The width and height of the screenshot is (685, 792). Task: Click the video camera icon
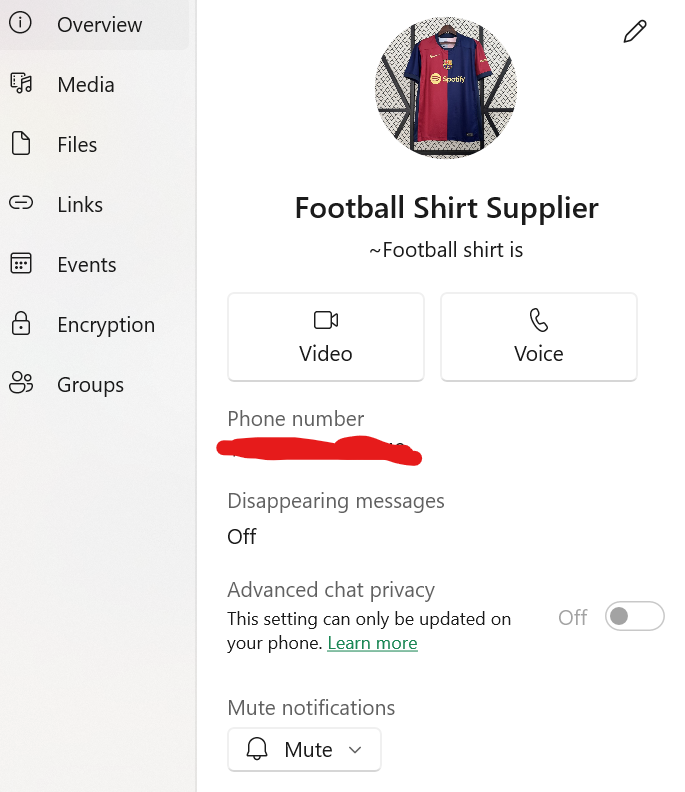coord(326,320)
